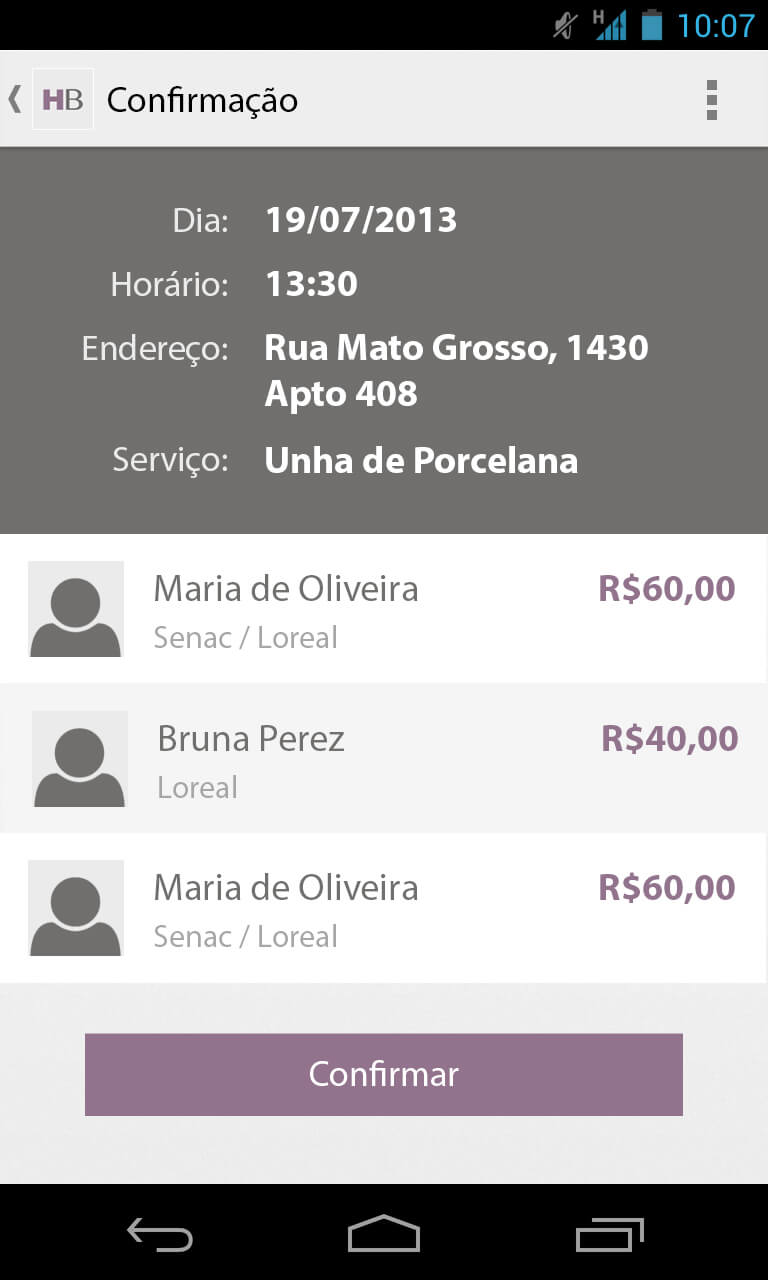Tap the Android home navigation icon
Screen dimensions: 768x1280
click(x=384, y=1234)
